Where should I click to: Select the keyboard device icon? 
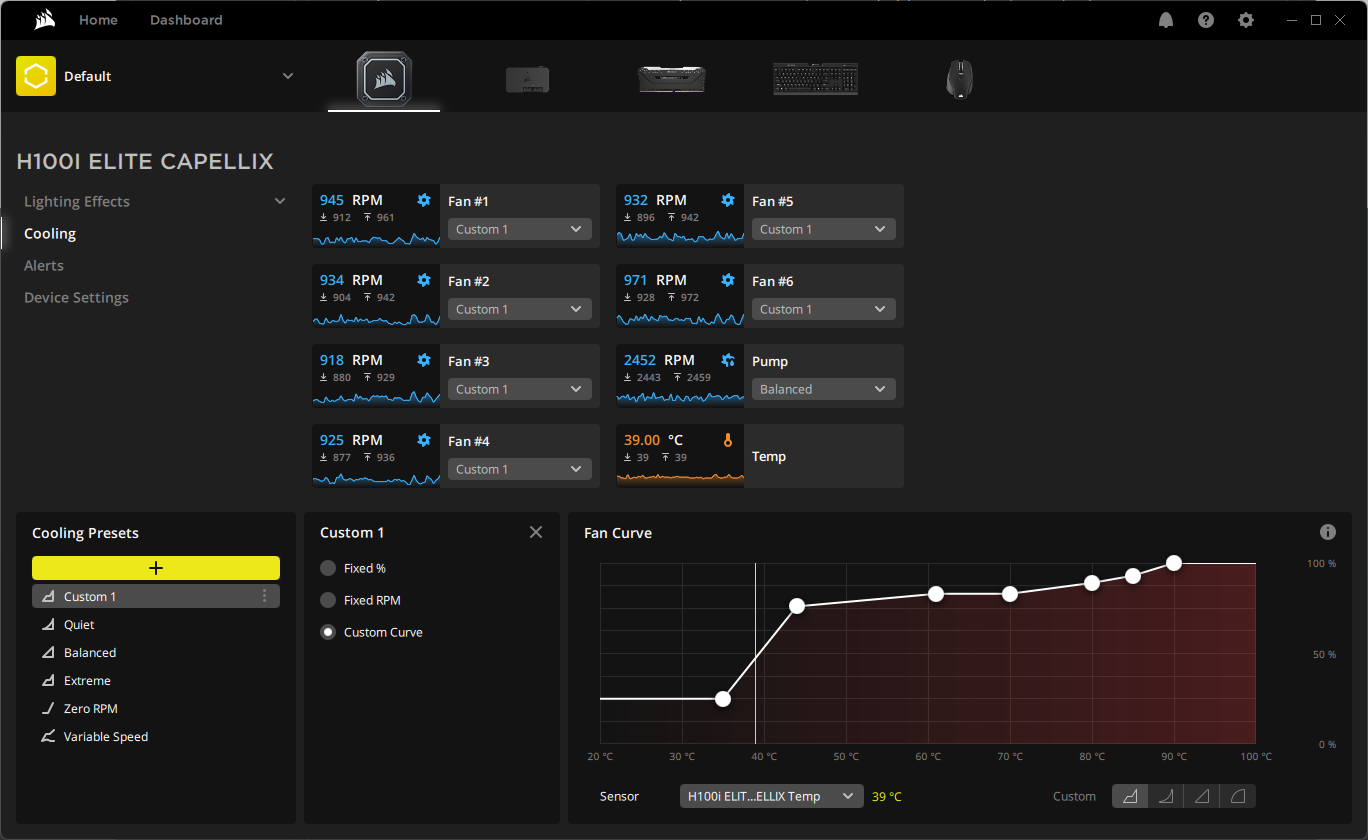pyautogui.click(x=816, y=79)
